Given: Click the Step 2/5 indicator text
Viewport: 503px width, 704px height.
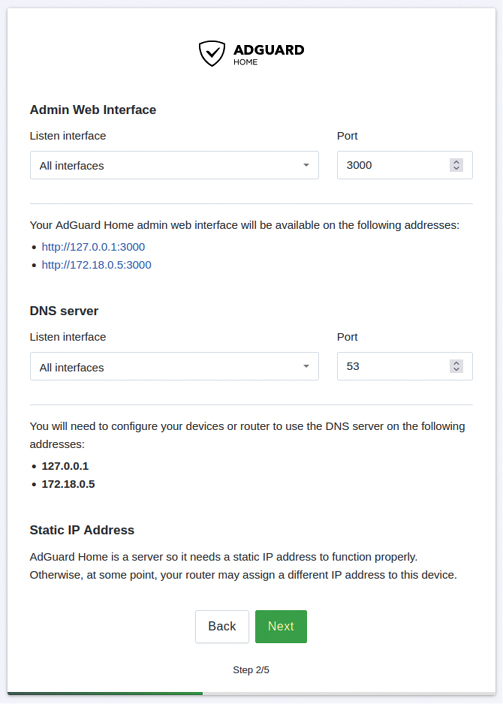Looking at the screenshot, I should [251, 670].
